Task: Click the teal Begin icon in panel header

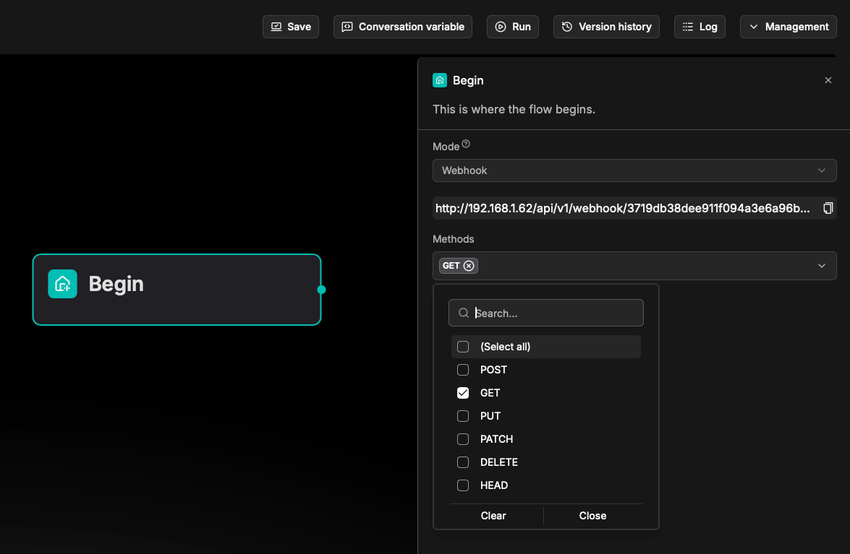Action: click(440, 80)
